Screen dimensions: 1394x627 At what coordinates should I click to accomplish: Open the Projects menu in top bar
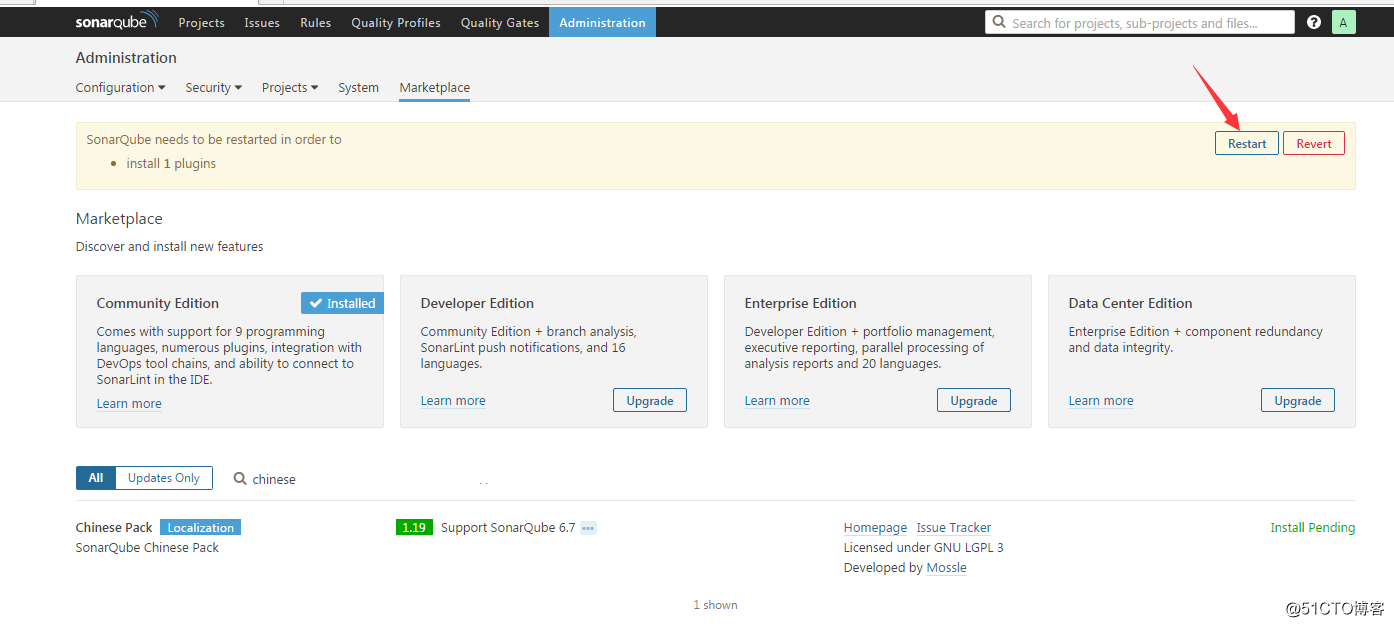[x=201, y=22]
